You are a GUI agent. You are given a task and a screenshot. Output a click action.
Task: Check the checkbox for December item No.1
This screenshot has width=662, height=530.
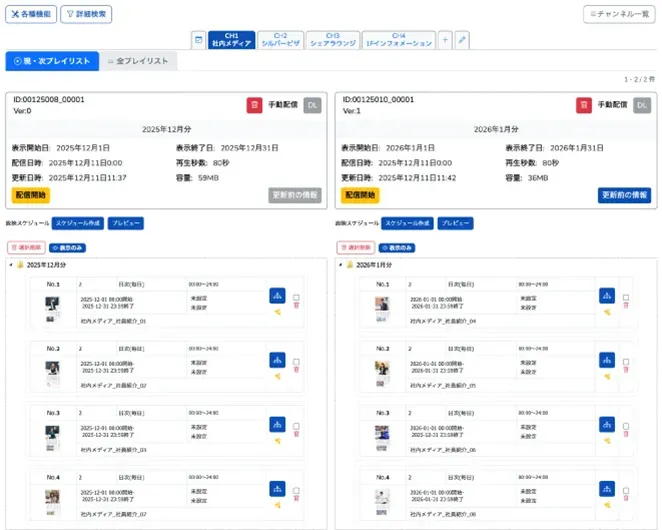click(297, 297)
